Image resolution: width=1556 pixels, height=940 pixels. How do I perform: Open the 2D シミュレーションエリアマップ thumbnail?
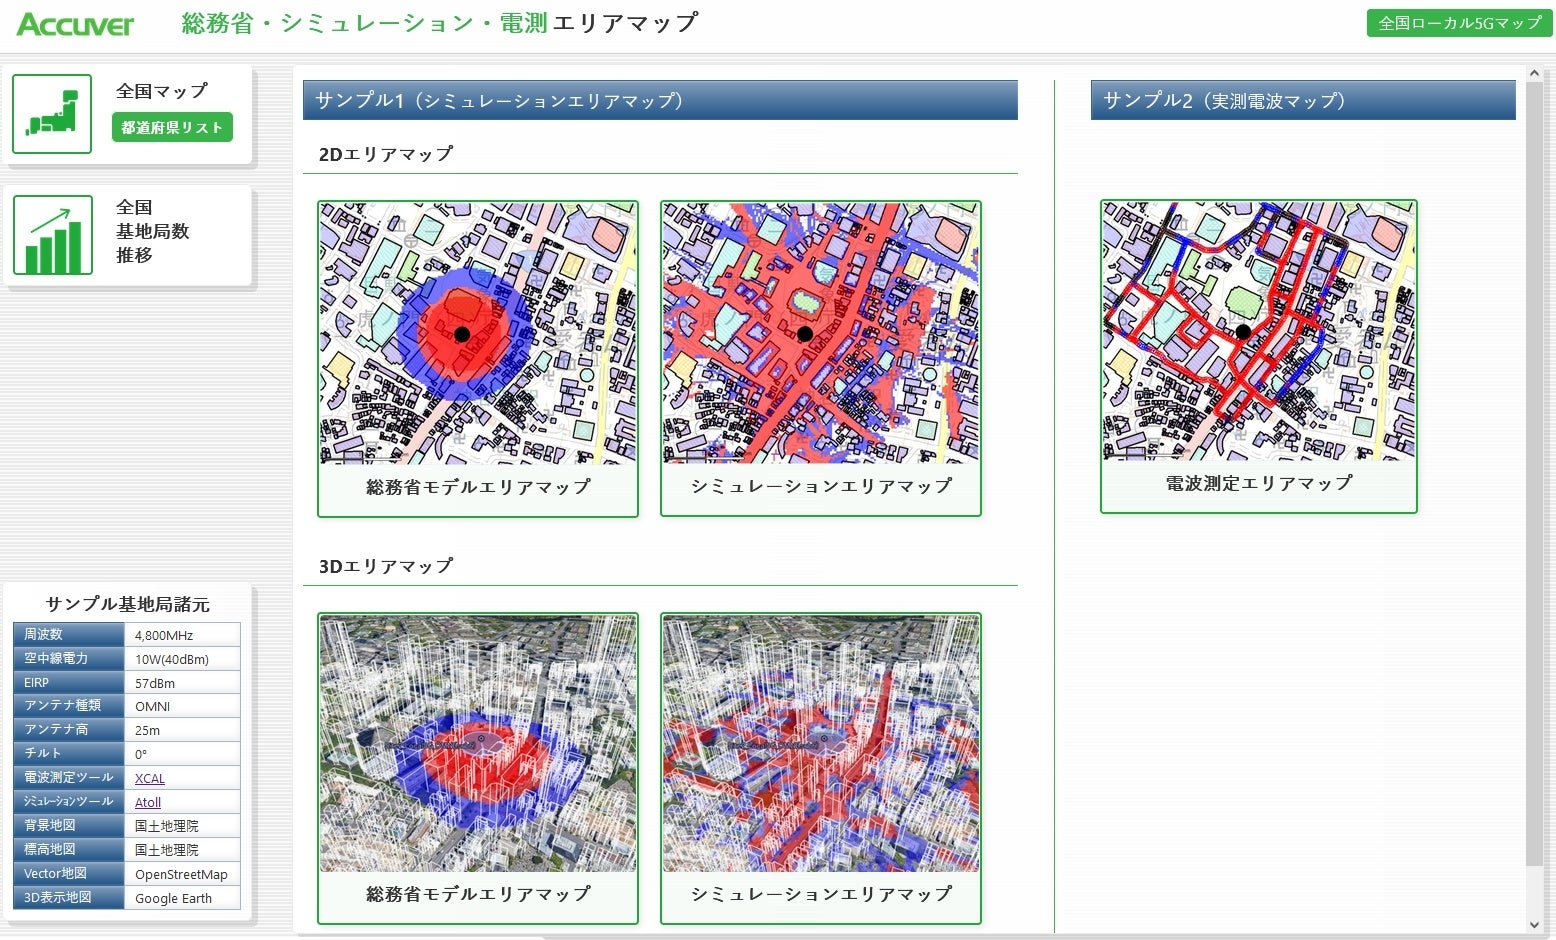821,333
